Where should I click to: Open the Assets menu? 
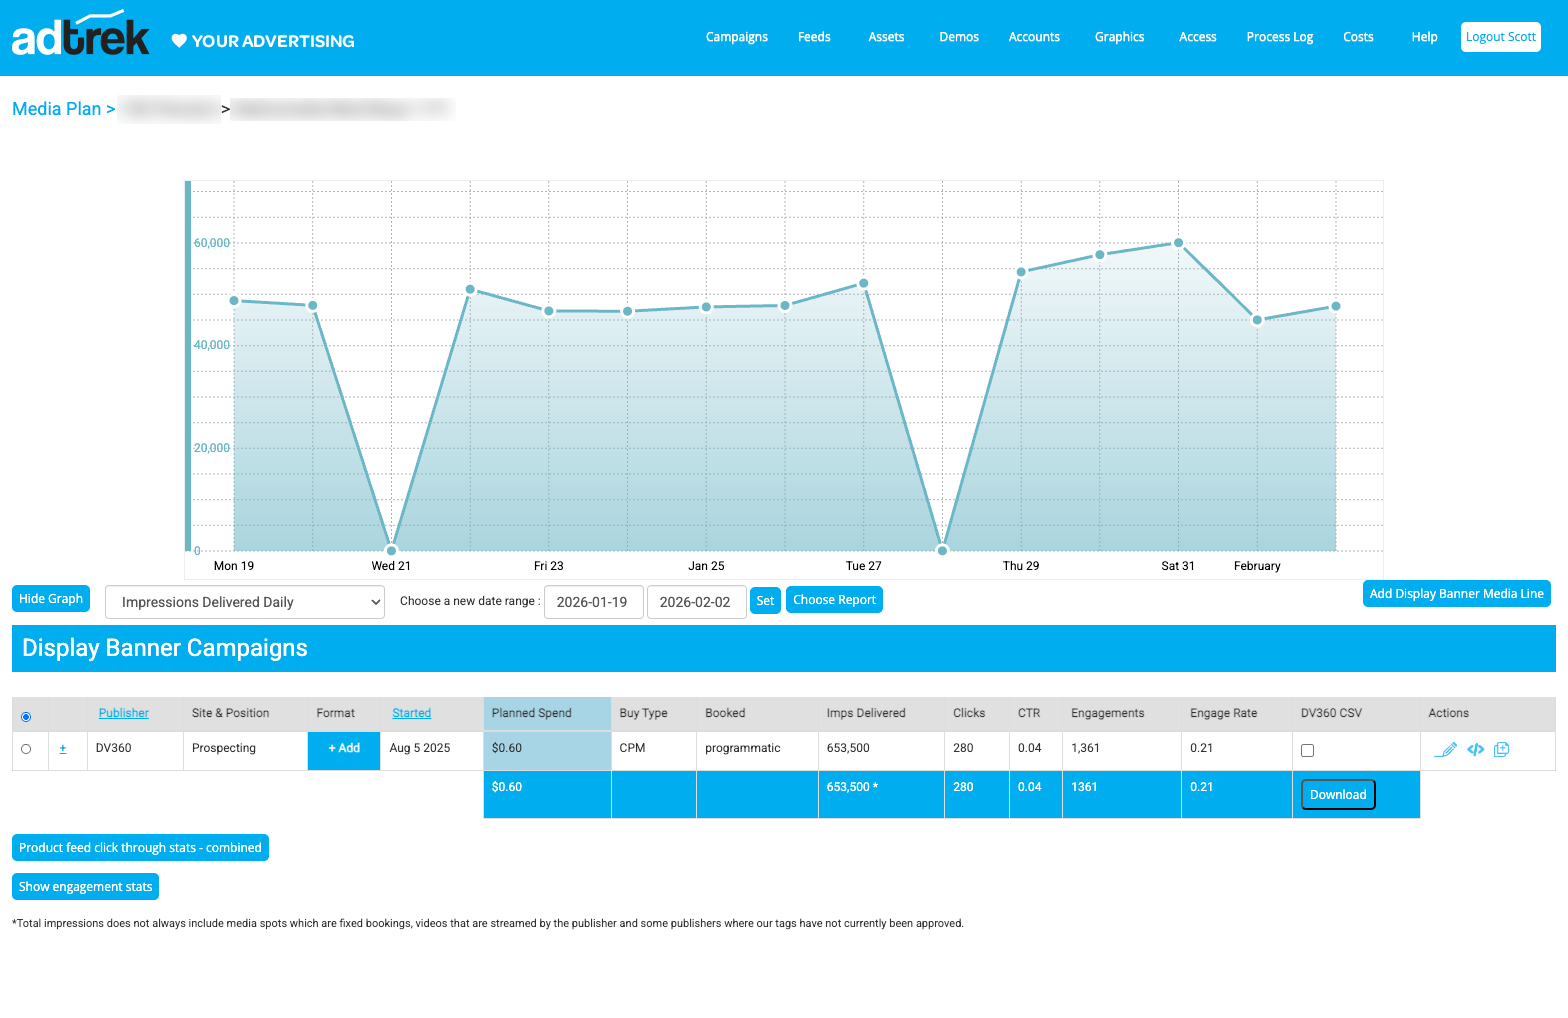click(x=886, y=37)
